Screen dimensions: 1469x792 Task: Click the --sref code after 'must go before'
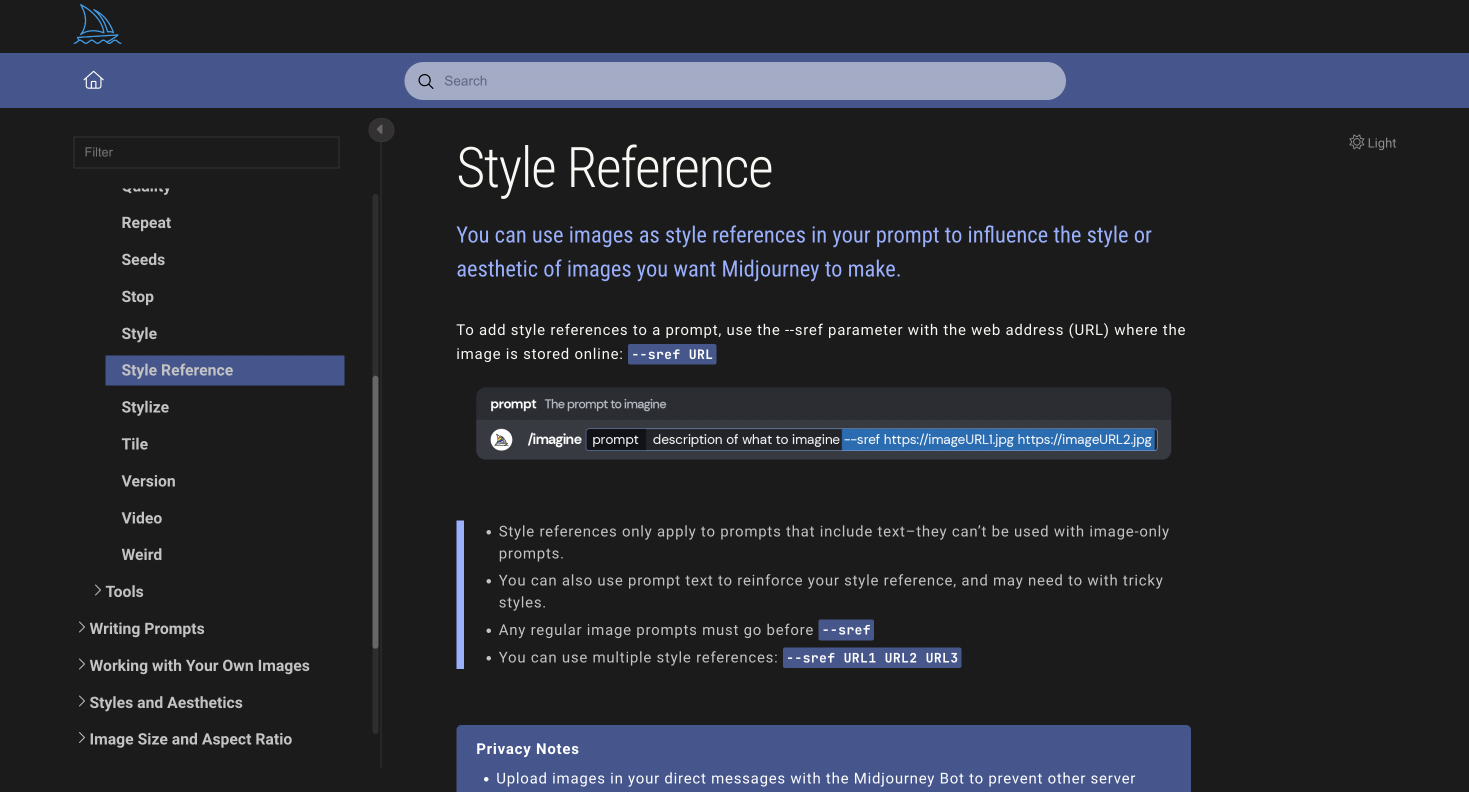coord(846,630)
